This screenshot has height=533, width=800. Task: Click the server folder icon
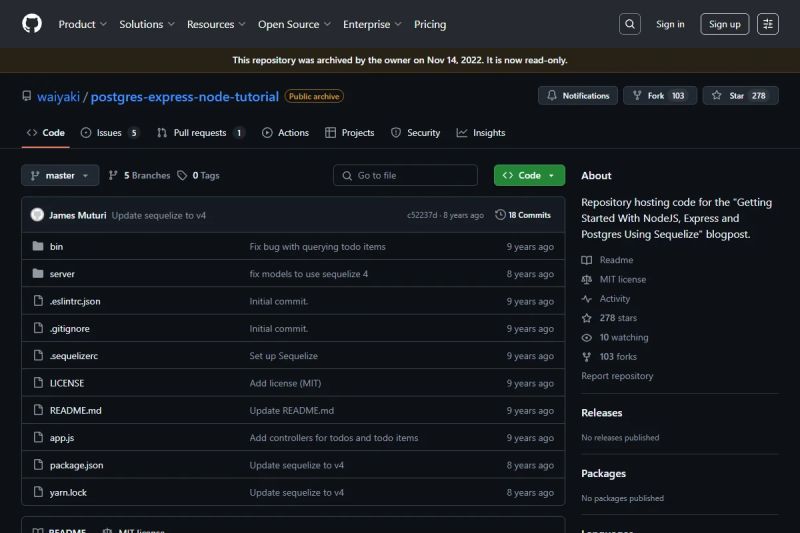(x=38, y=274)
